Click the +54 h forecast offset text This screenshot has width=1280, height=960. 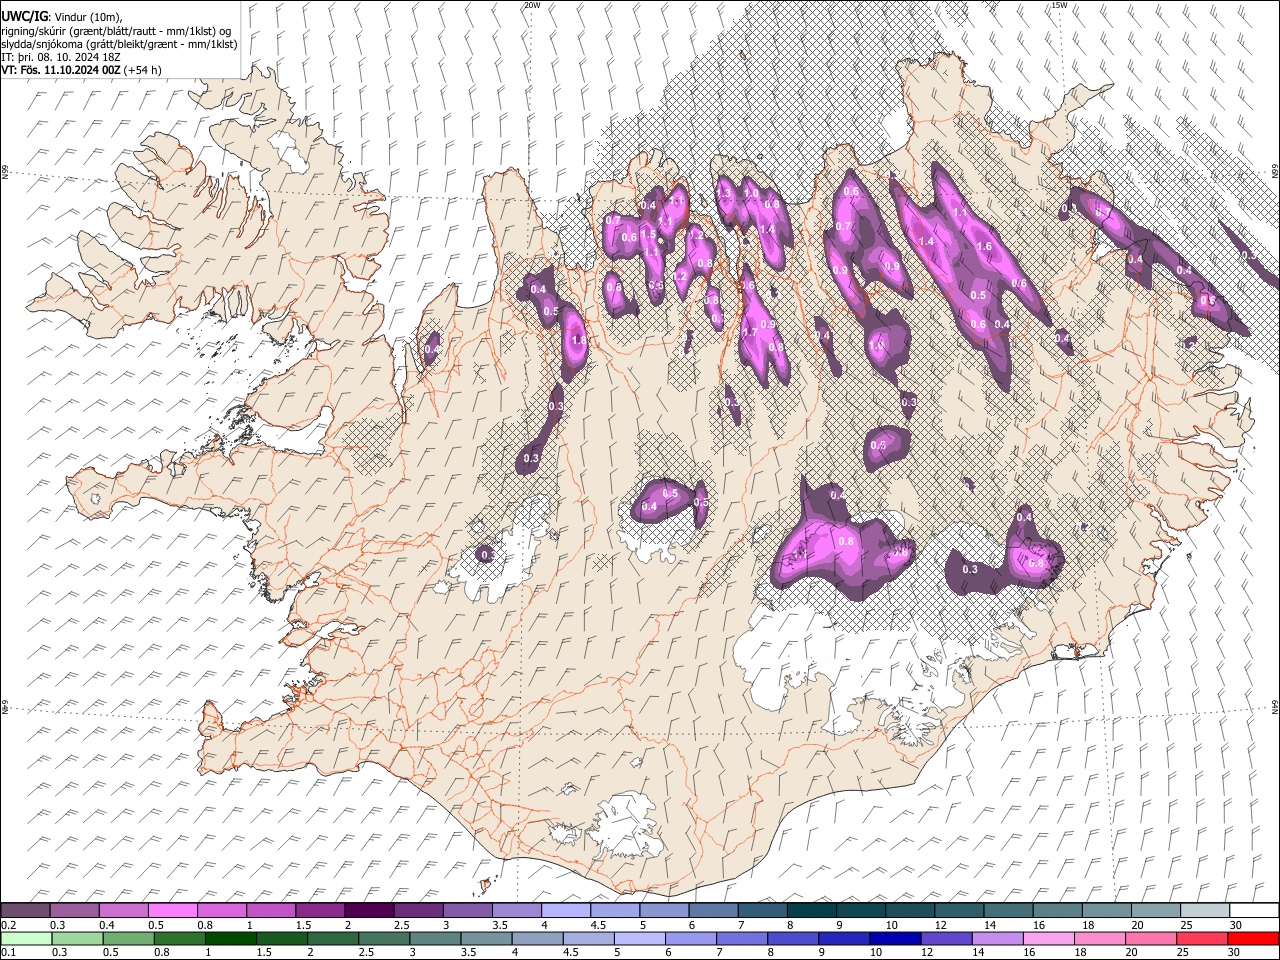point(143,70)
